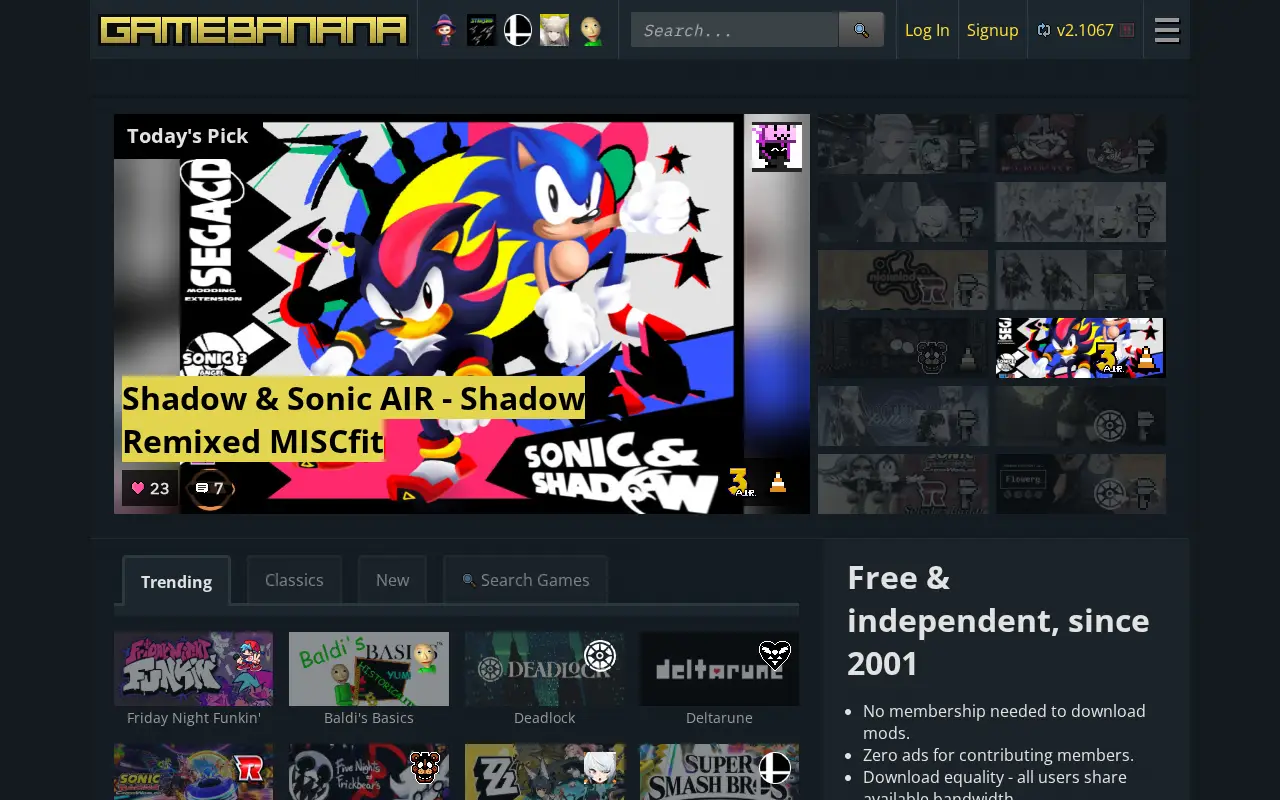Click the "No membership needed to download mods." text
This screenshot has height=800, width=1280.
click(1004, 722)
